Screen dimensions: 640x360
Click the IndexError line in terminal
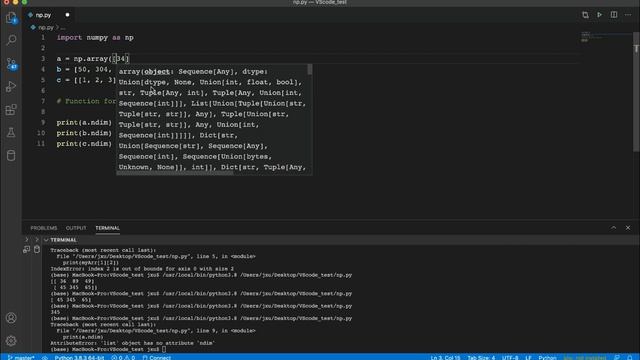(x=142, y=269)
